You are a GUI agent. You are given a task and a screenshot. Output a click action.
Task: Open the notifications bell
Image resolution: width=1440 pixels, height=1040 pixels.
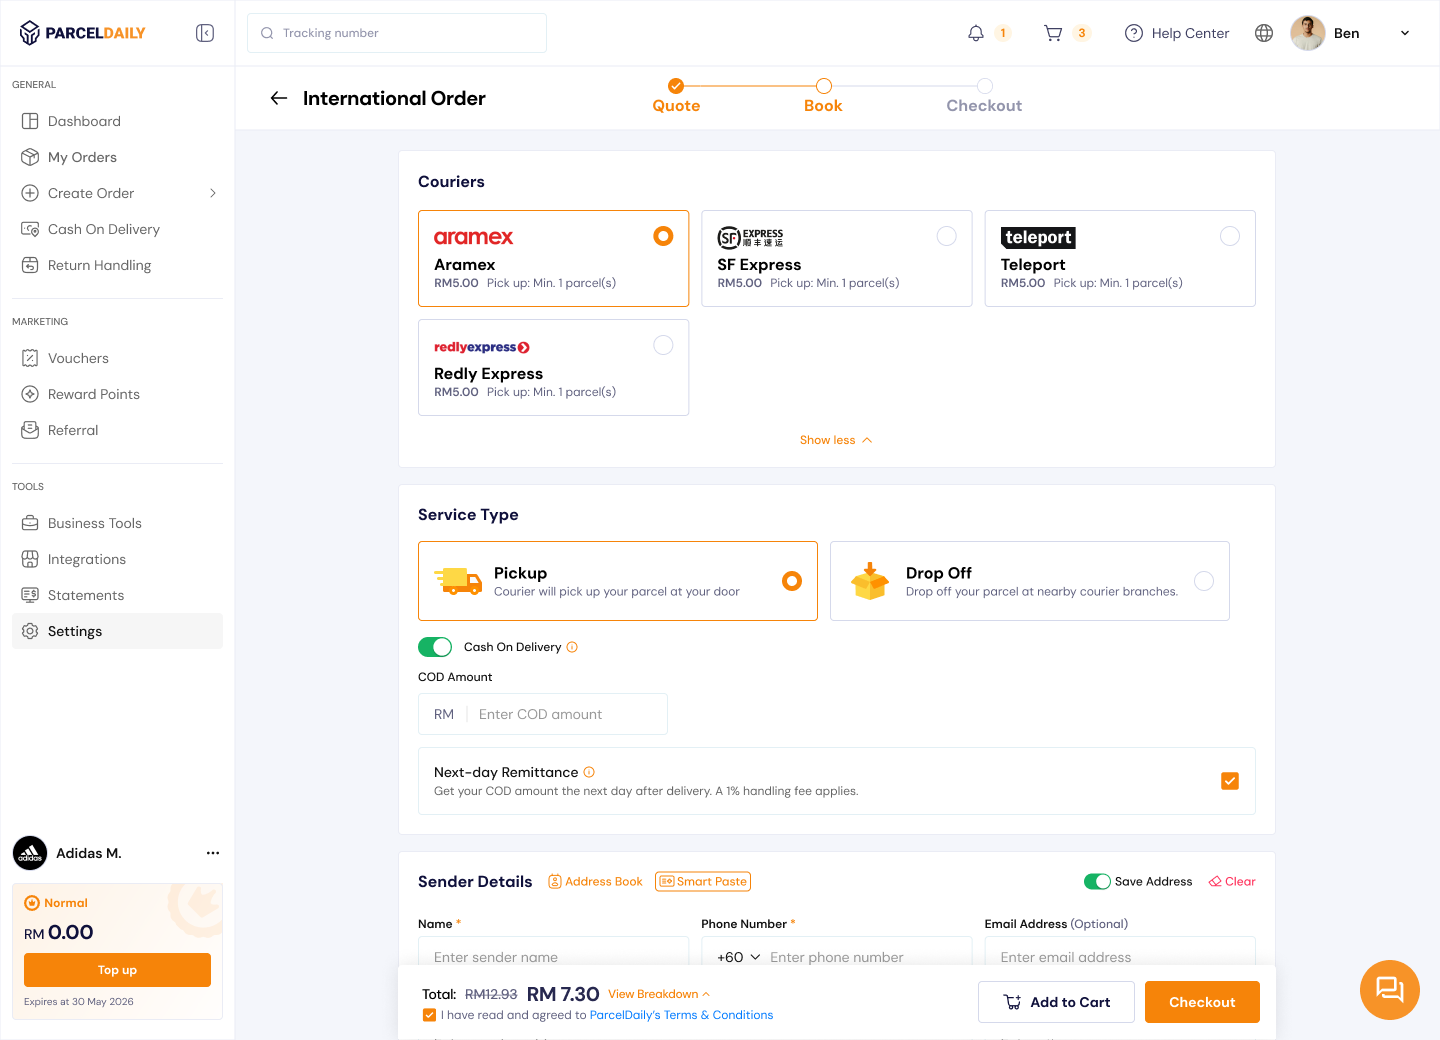(x=976, y=33)
